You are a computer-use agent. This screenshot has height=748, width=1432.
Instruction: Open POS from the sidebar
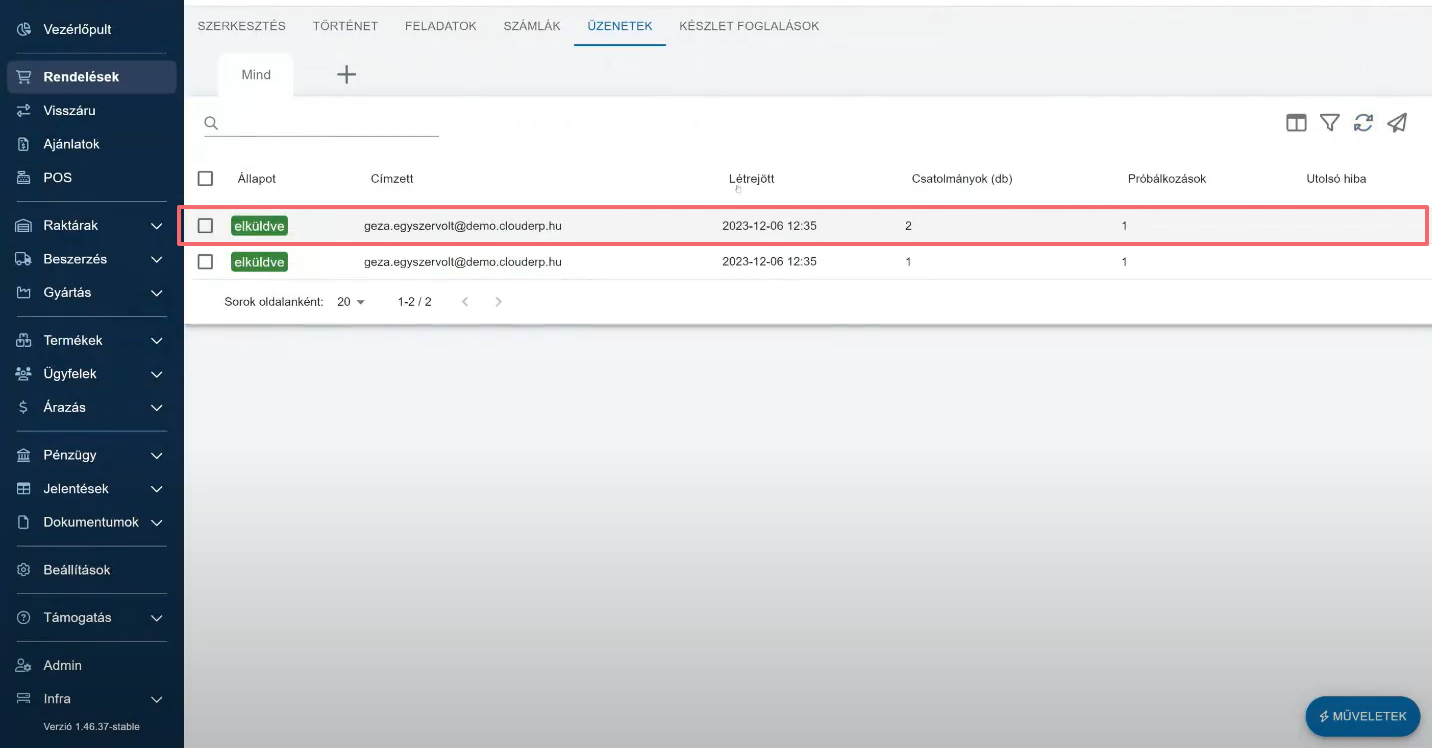point(58,178)
